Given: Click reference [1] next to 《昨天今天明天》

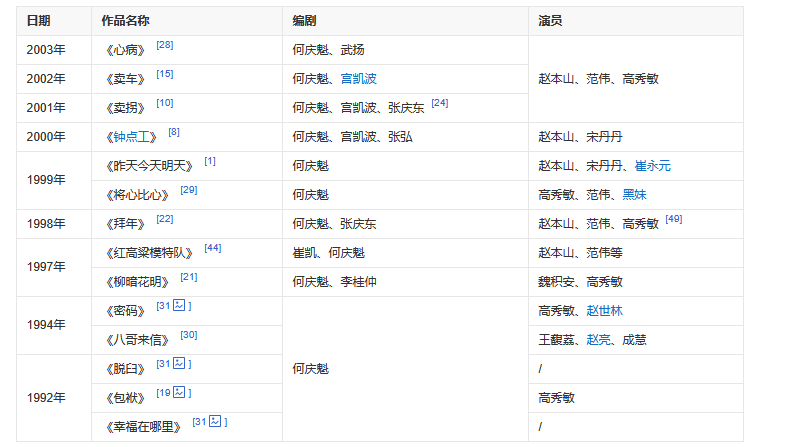Looking at the screenshot, I should click(210, 161).
